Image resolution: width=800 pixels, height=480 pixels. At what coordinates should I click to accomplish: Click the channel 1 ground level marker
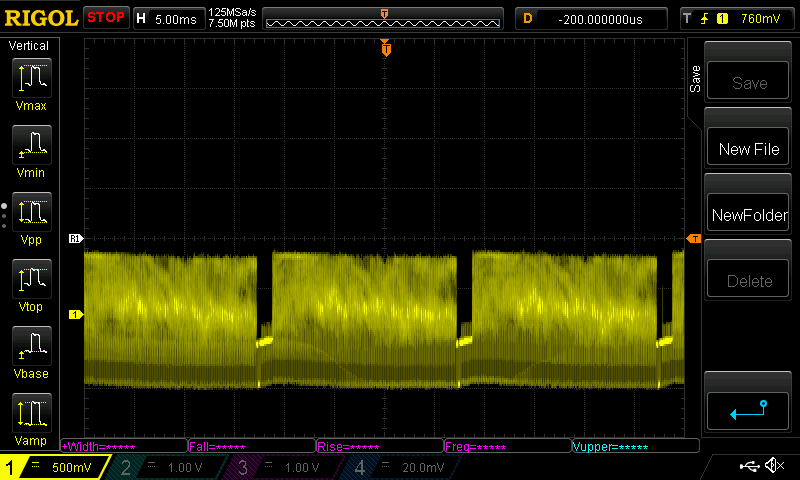tap(76, 315)
